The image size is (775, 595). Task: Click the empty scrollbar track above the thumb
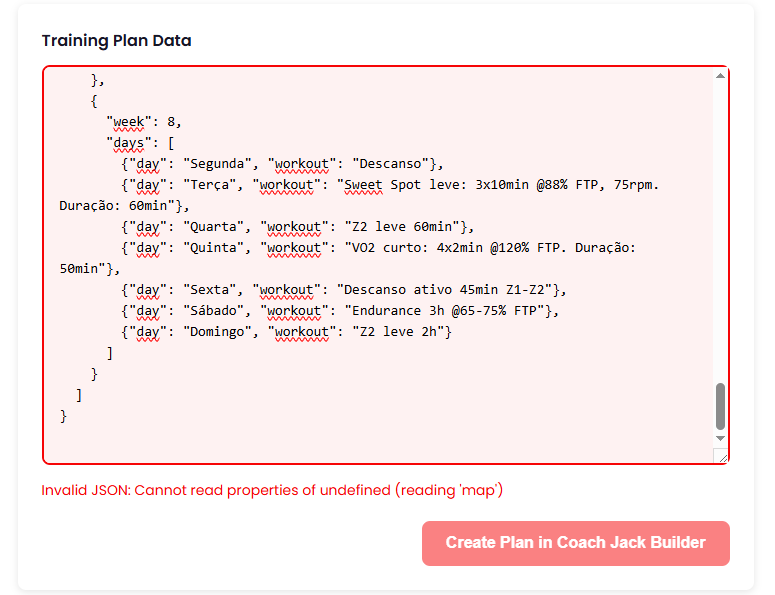tap(720, 230)
